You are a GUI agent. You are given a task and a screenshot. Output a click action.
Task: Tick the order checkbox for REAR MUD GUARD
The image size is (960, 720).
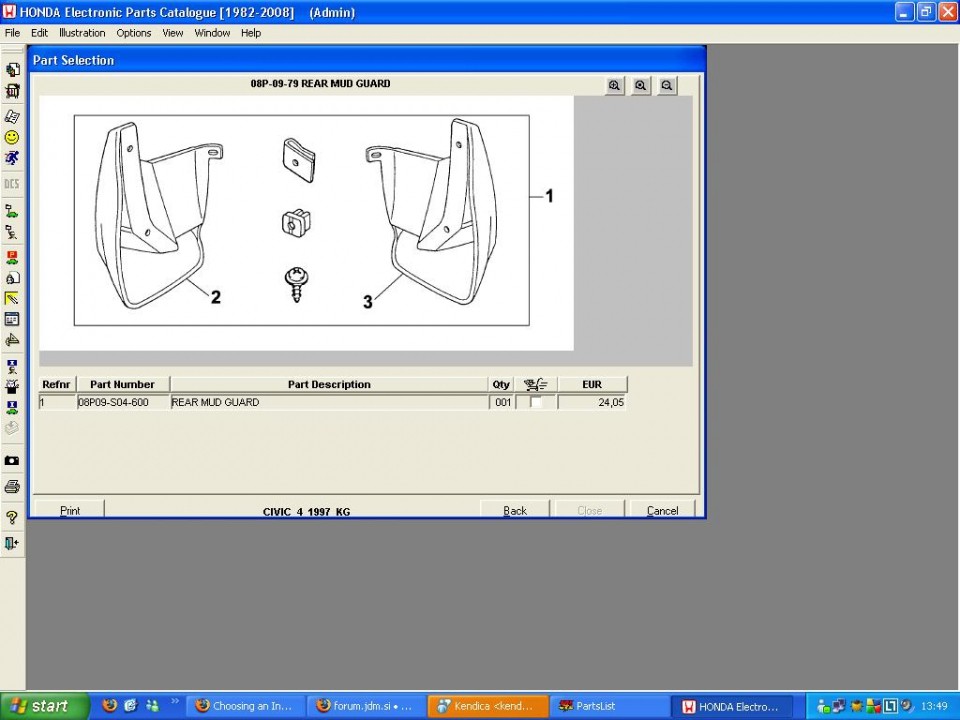tap(536, 402)
